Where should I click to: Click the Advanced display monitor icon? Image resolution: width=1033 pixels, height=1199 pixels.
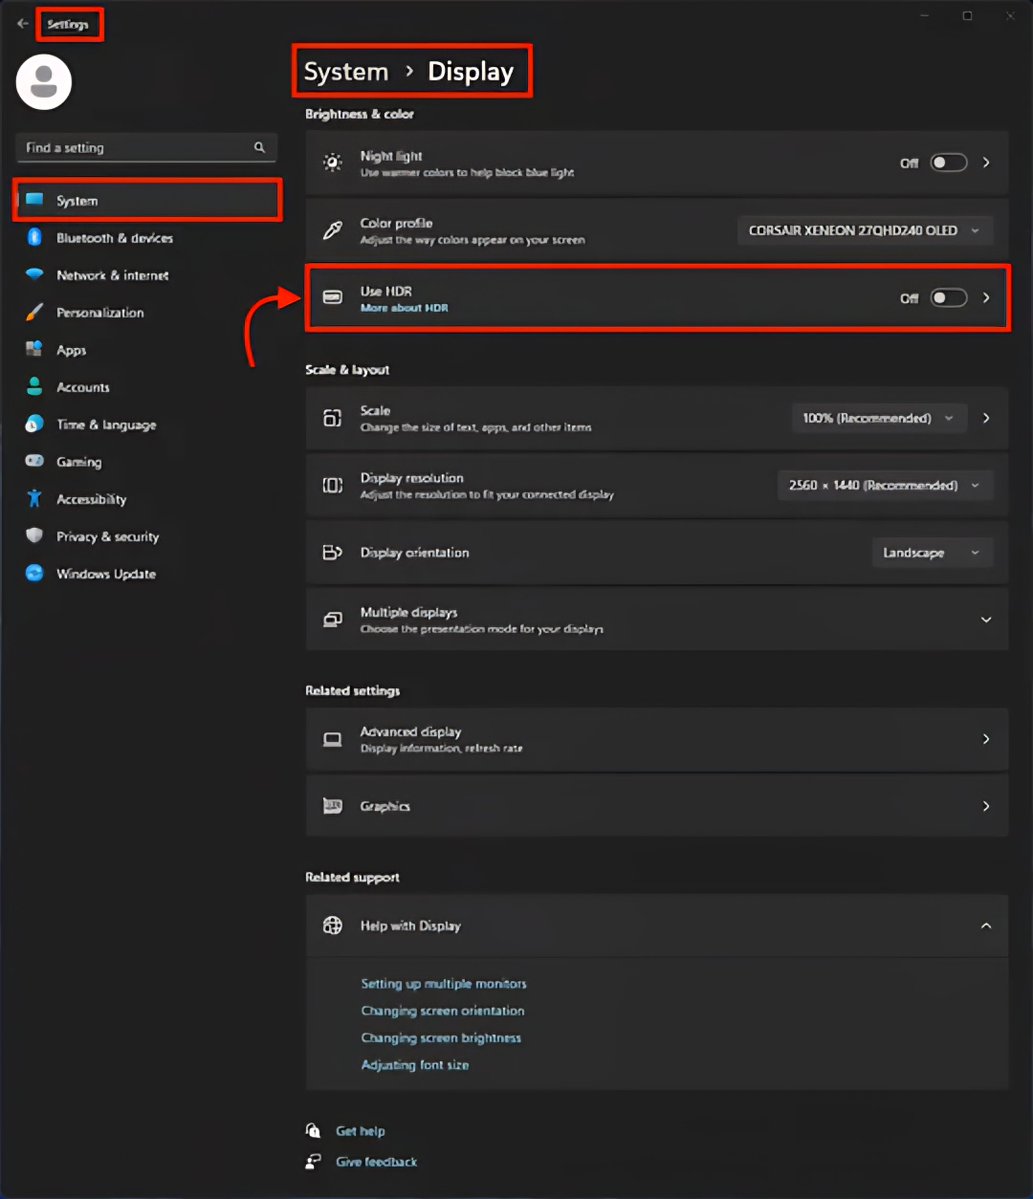tap(332, 739)
